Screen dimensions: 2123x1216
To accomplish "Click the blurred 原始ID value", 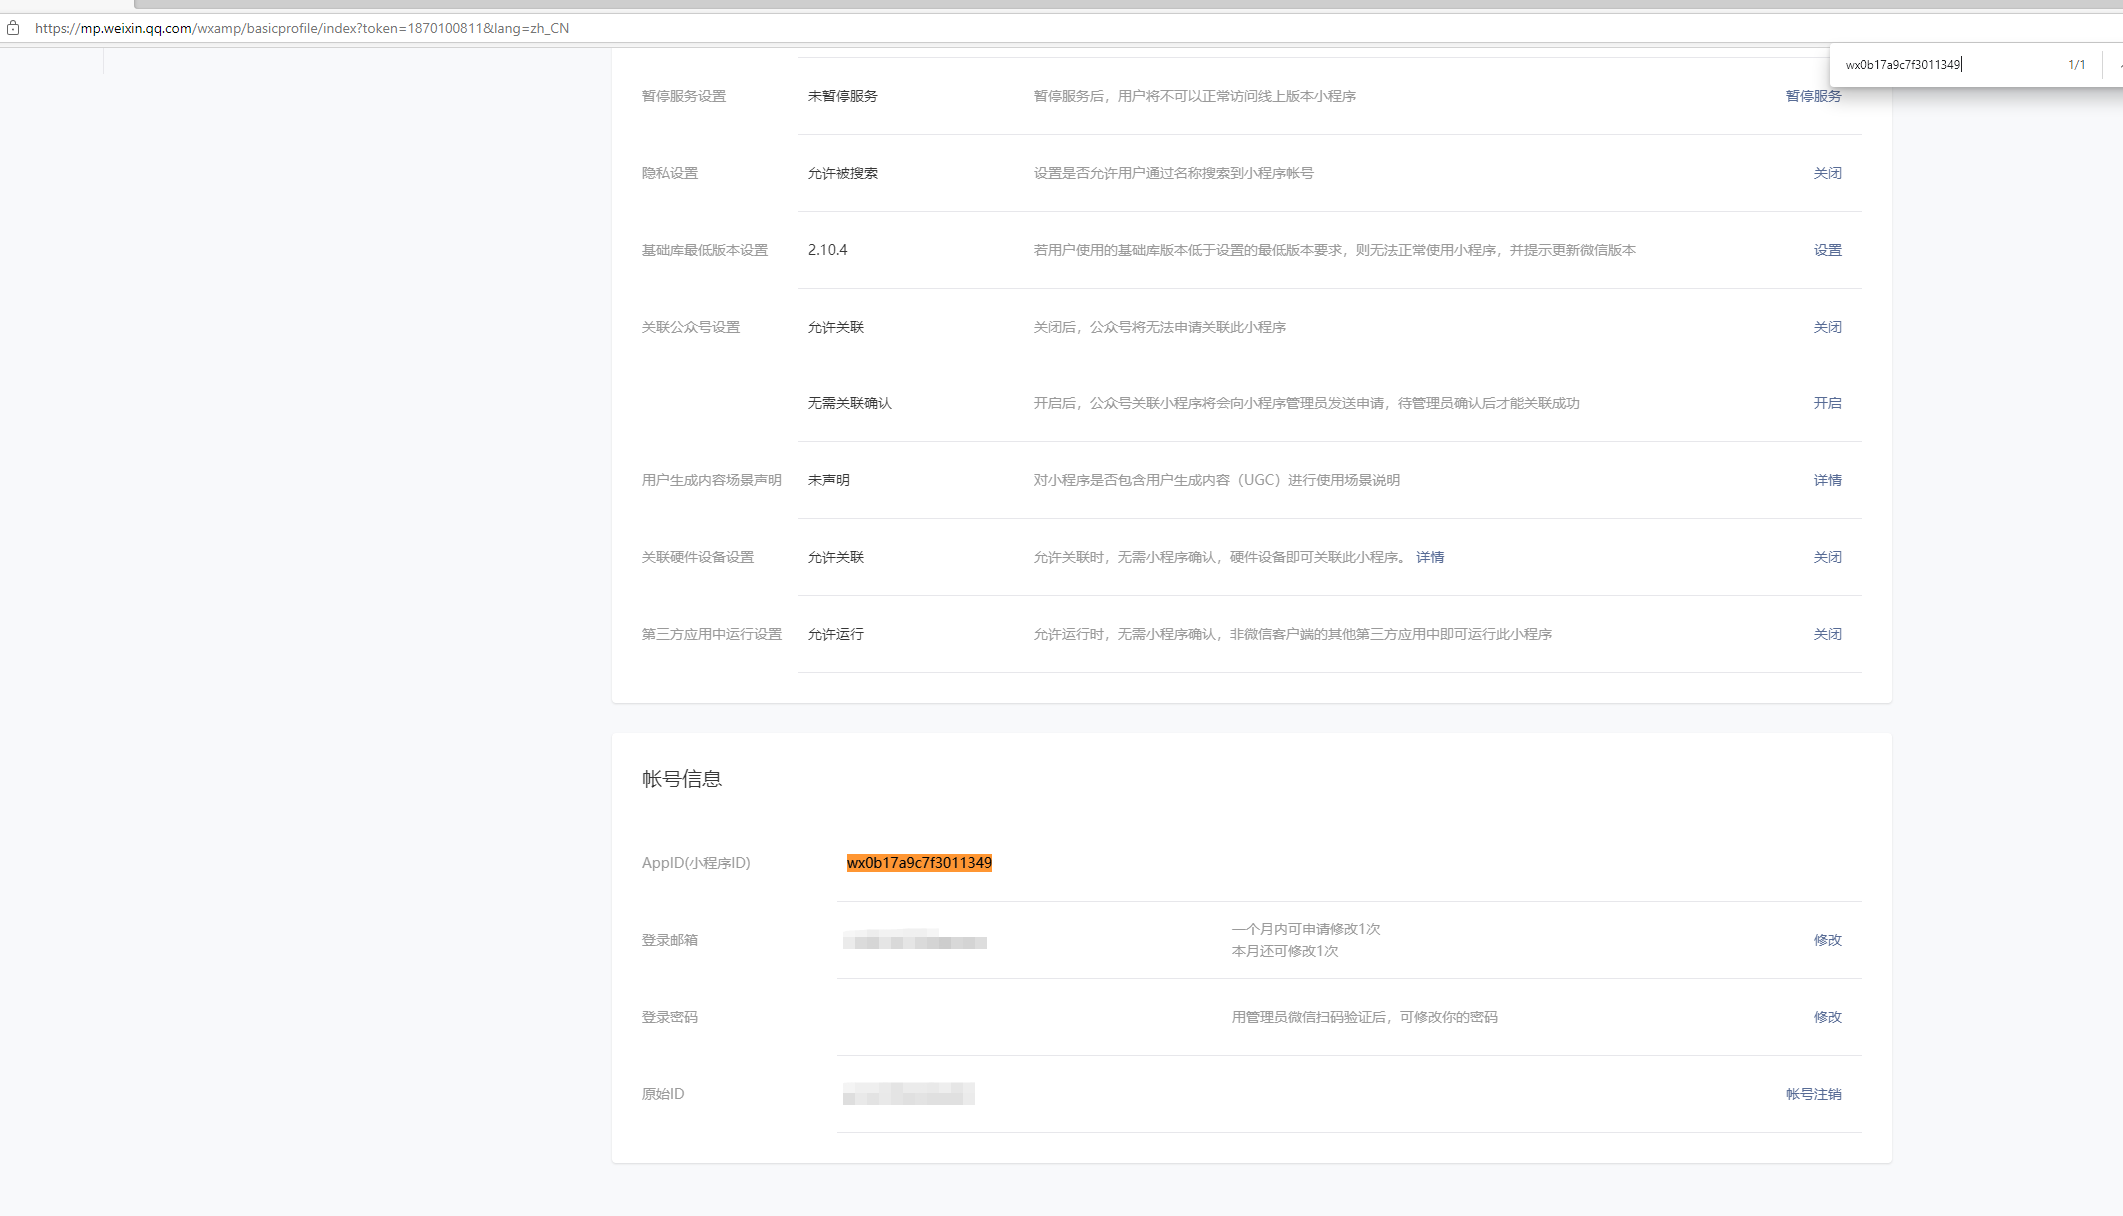I will click(x=908, y=1094).
